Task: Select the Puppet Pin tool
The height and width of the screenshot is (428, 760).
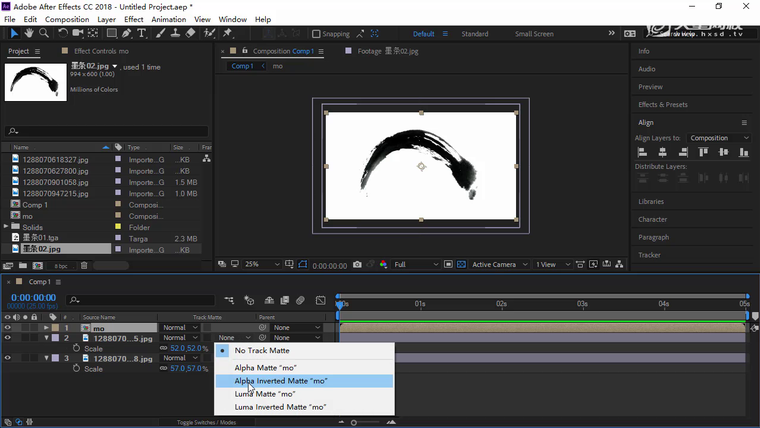Action: click(x=227, y=33)
